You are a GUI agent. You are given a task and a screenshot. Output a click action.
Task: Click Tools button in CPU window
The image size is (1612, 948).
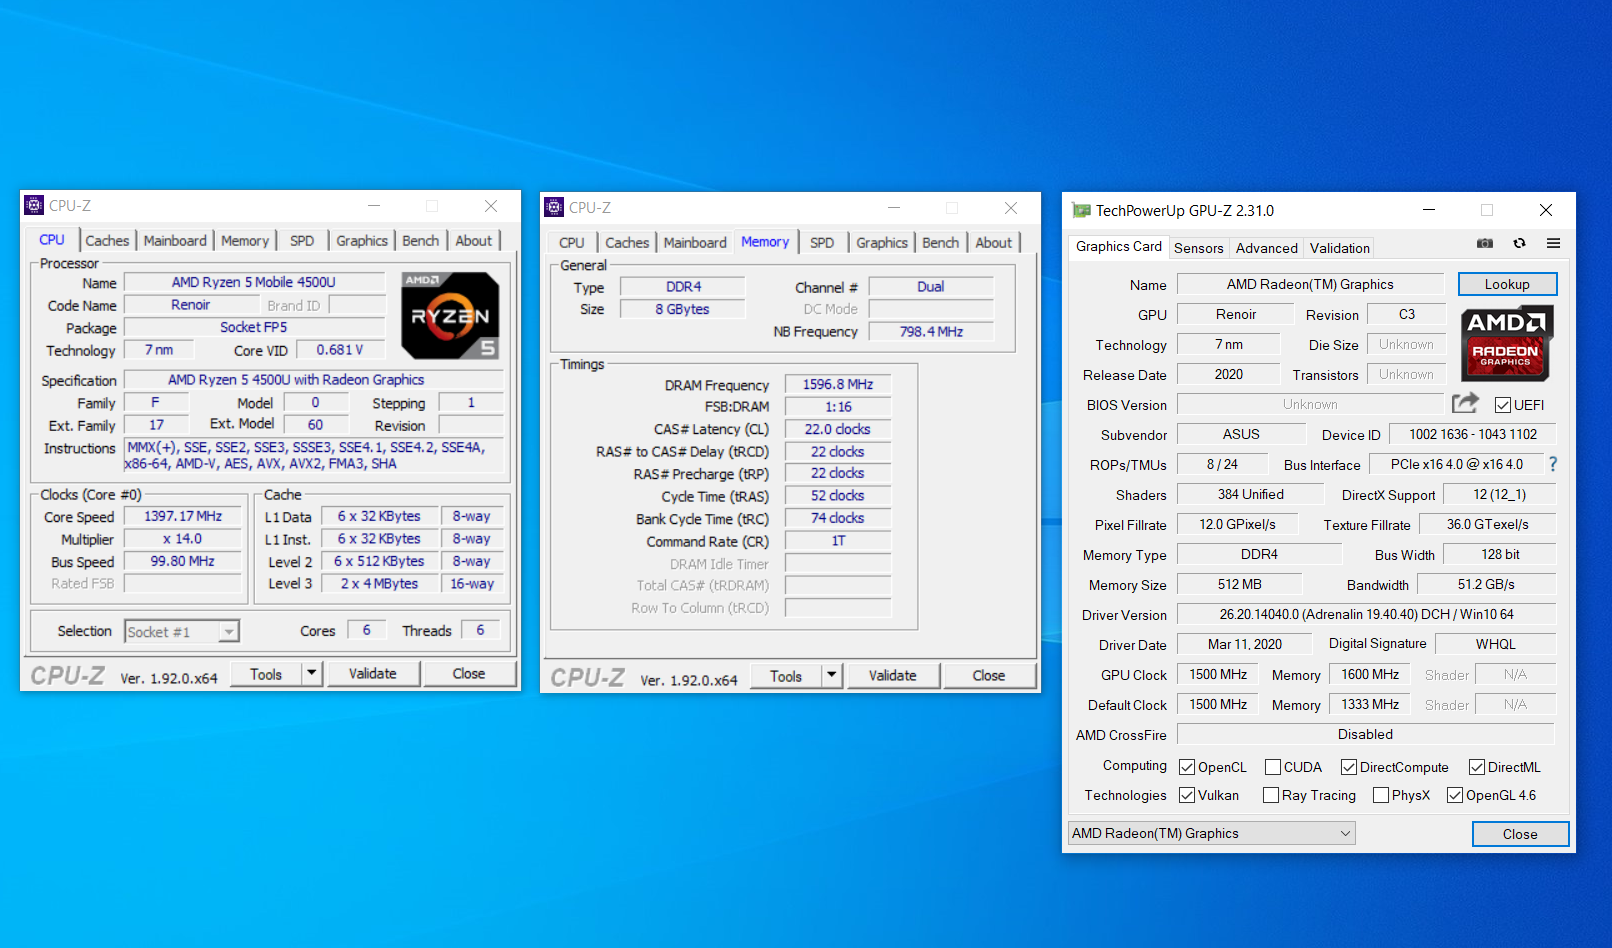(x=266, y=674)
